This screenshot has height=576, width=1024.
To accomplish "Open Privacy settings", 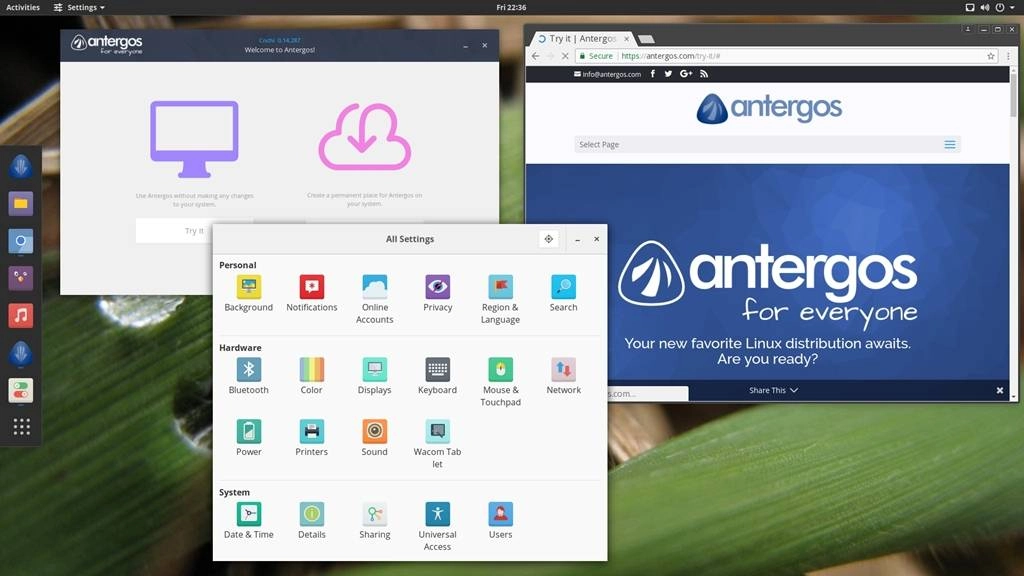I will (x=438, y=294).
